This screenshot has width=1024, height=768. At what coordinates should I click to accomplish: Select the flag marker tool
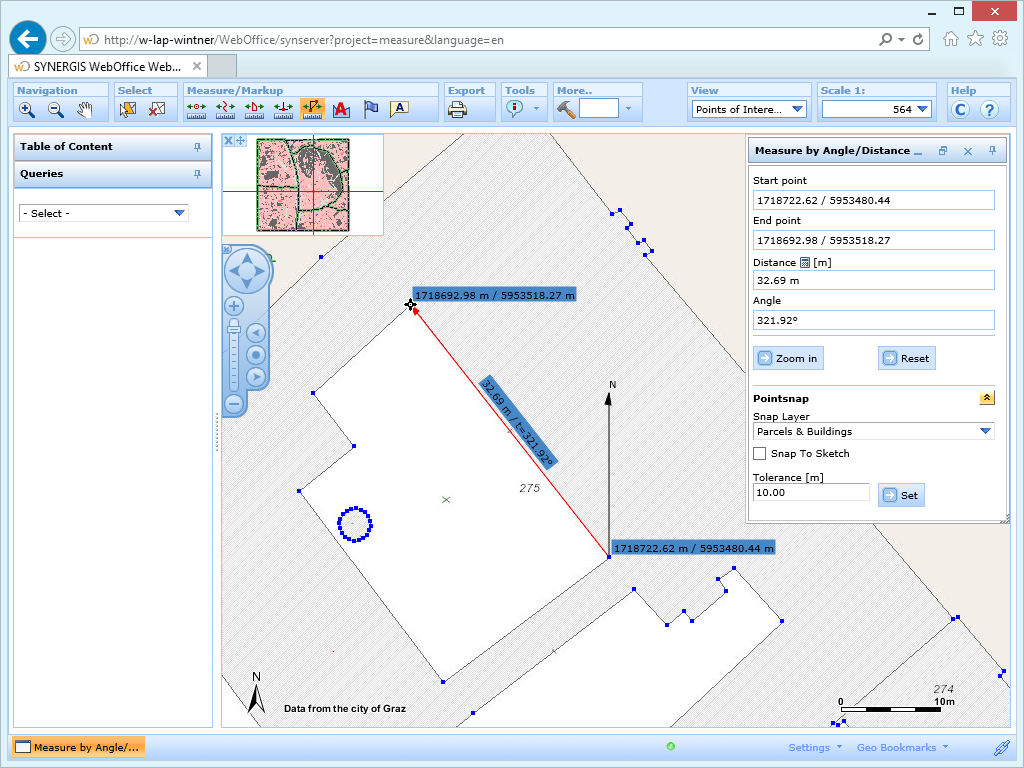click(x=370, y=110)
